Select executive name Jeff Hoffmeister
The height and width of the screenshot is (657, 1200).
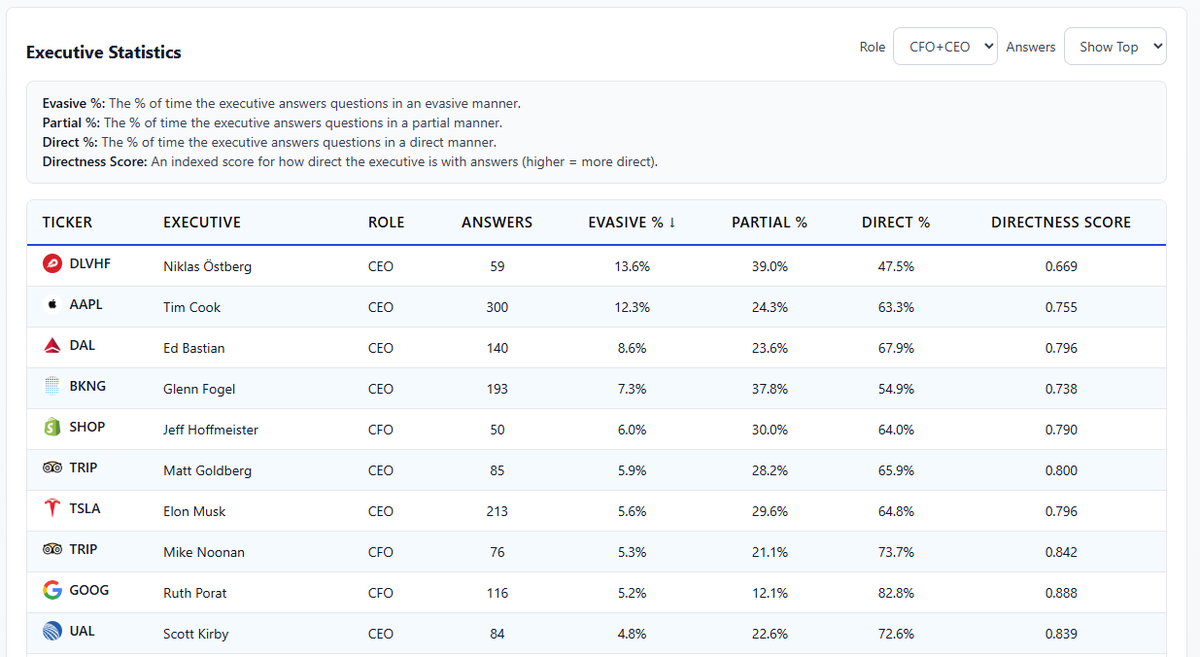[x=211, y=430]
